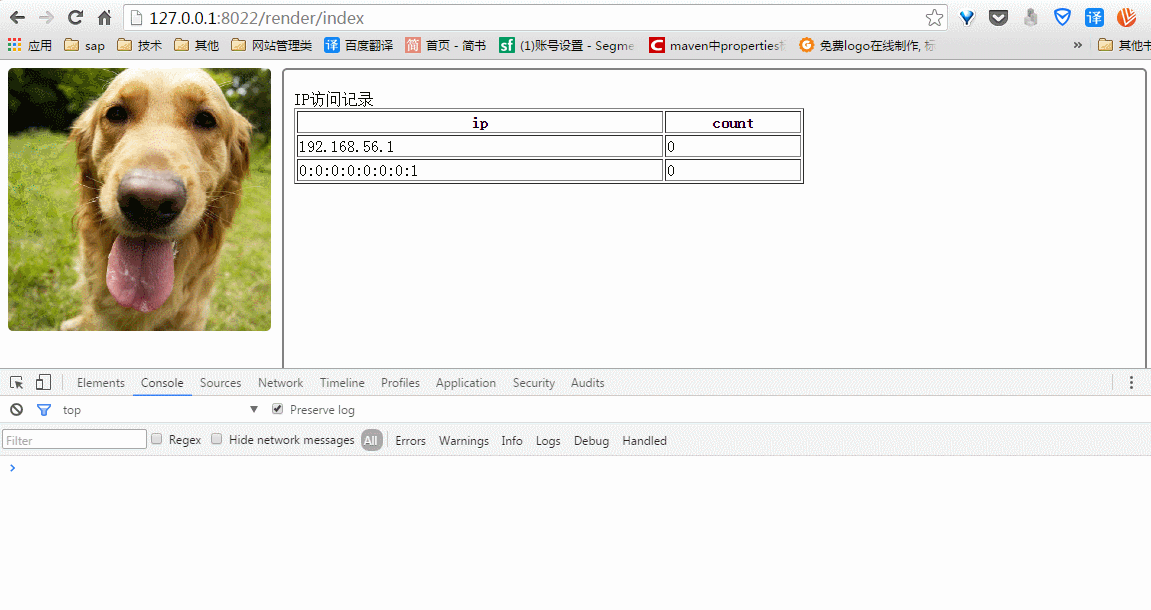This screenshot has height=610, width=1151.
Task: Show hidden bookmarks with the chevron
Action: (x=1078, y=46)
